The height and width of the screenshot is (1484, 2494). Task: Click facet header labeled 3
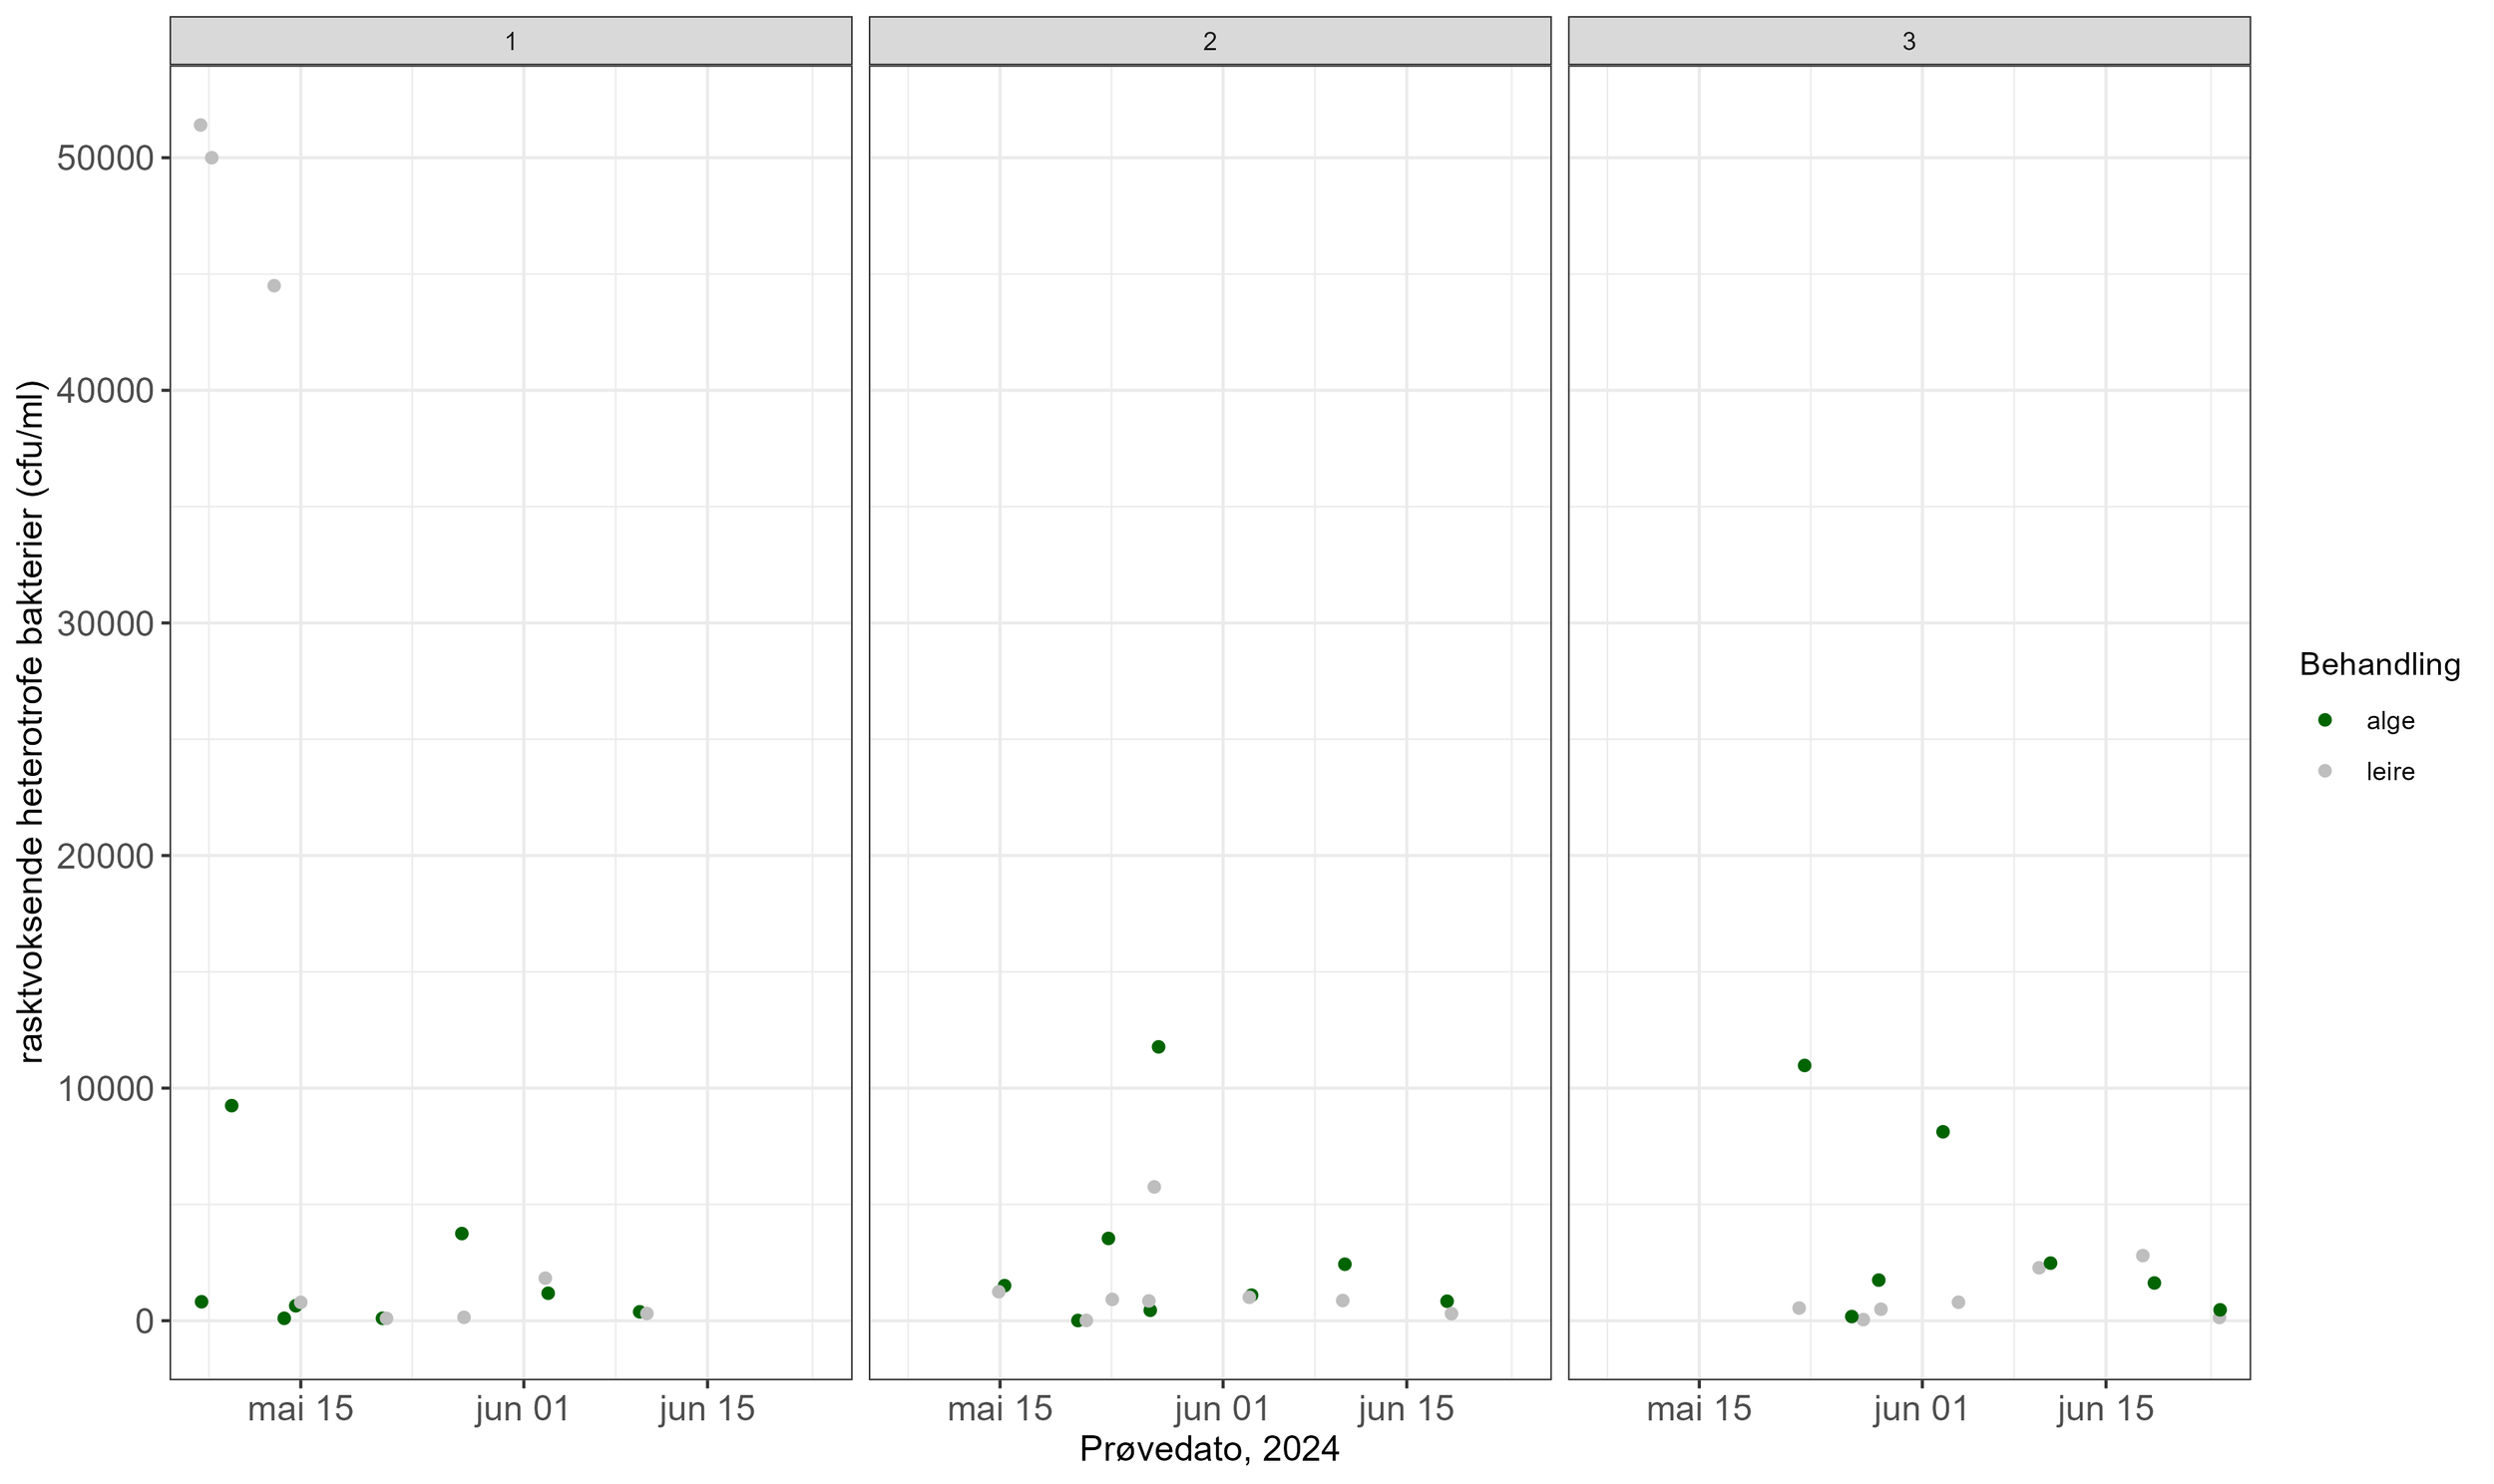1908,41
